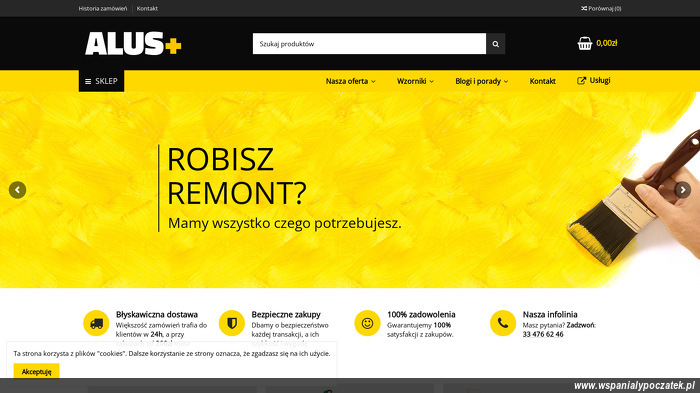700x393 pixels.
Task: Click the delivery truck icon
Action: point(96,323)
